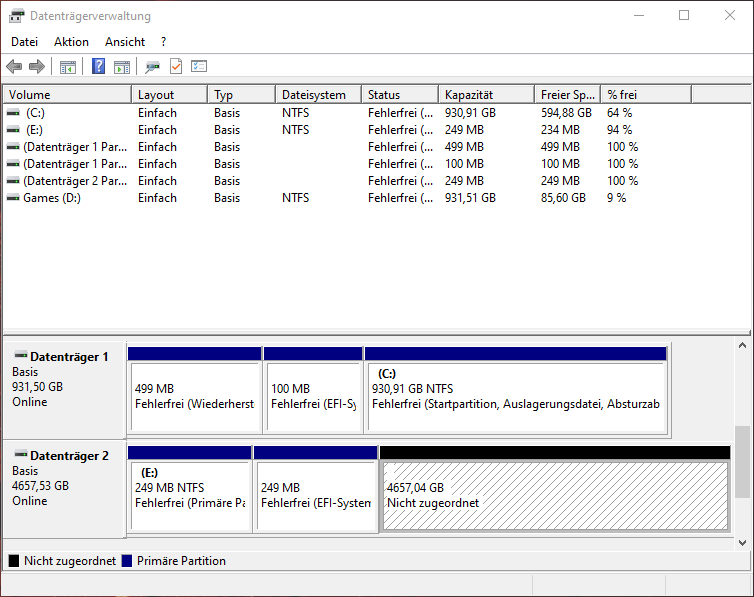Click the scroll down arrow in disk pane
This screenshot has width=754, height=597.
coord(742,543)
